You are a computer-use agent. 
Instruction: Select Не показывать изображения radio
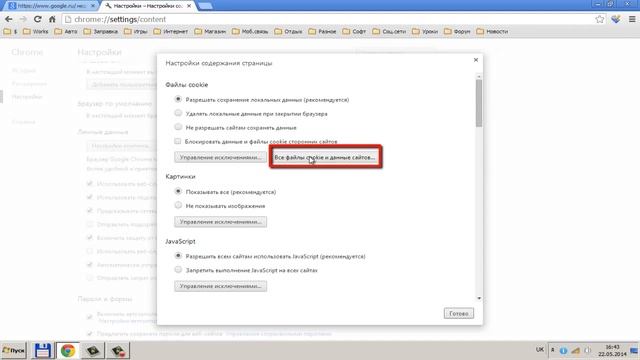pyautogui.click(x=178, y=205)
